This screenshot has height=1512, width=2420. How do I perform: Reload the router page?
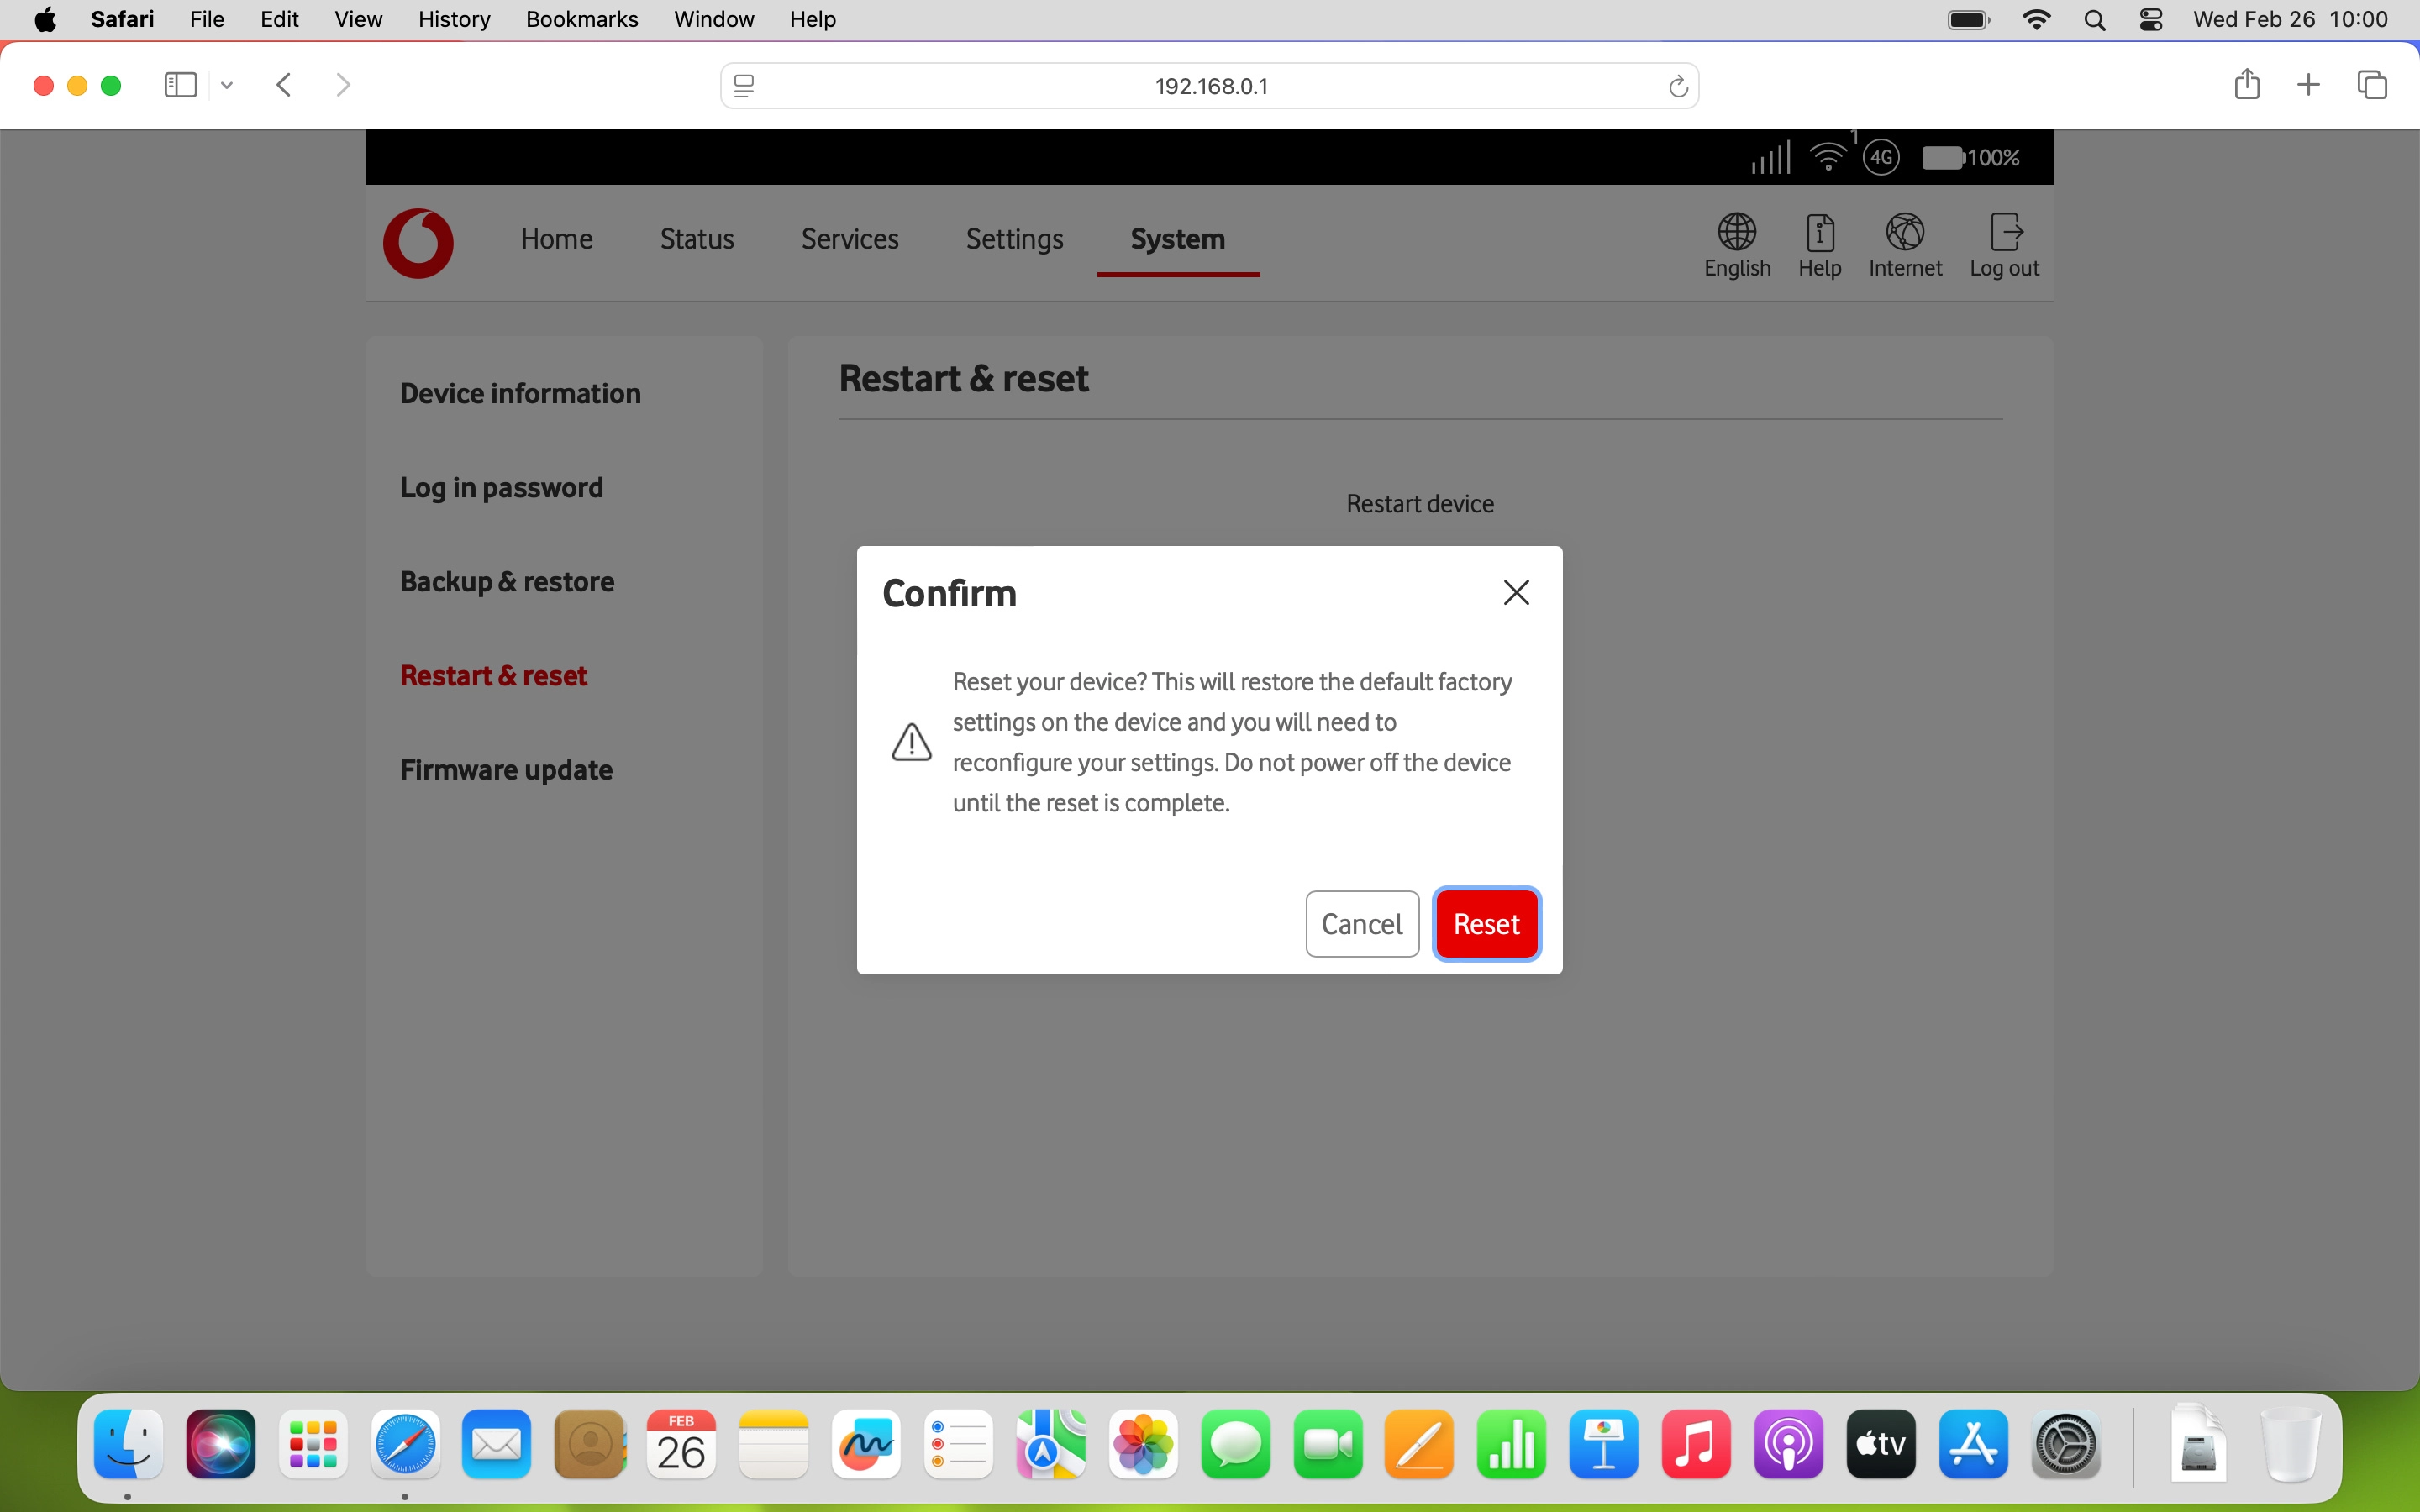click(x=1678, y=85)
